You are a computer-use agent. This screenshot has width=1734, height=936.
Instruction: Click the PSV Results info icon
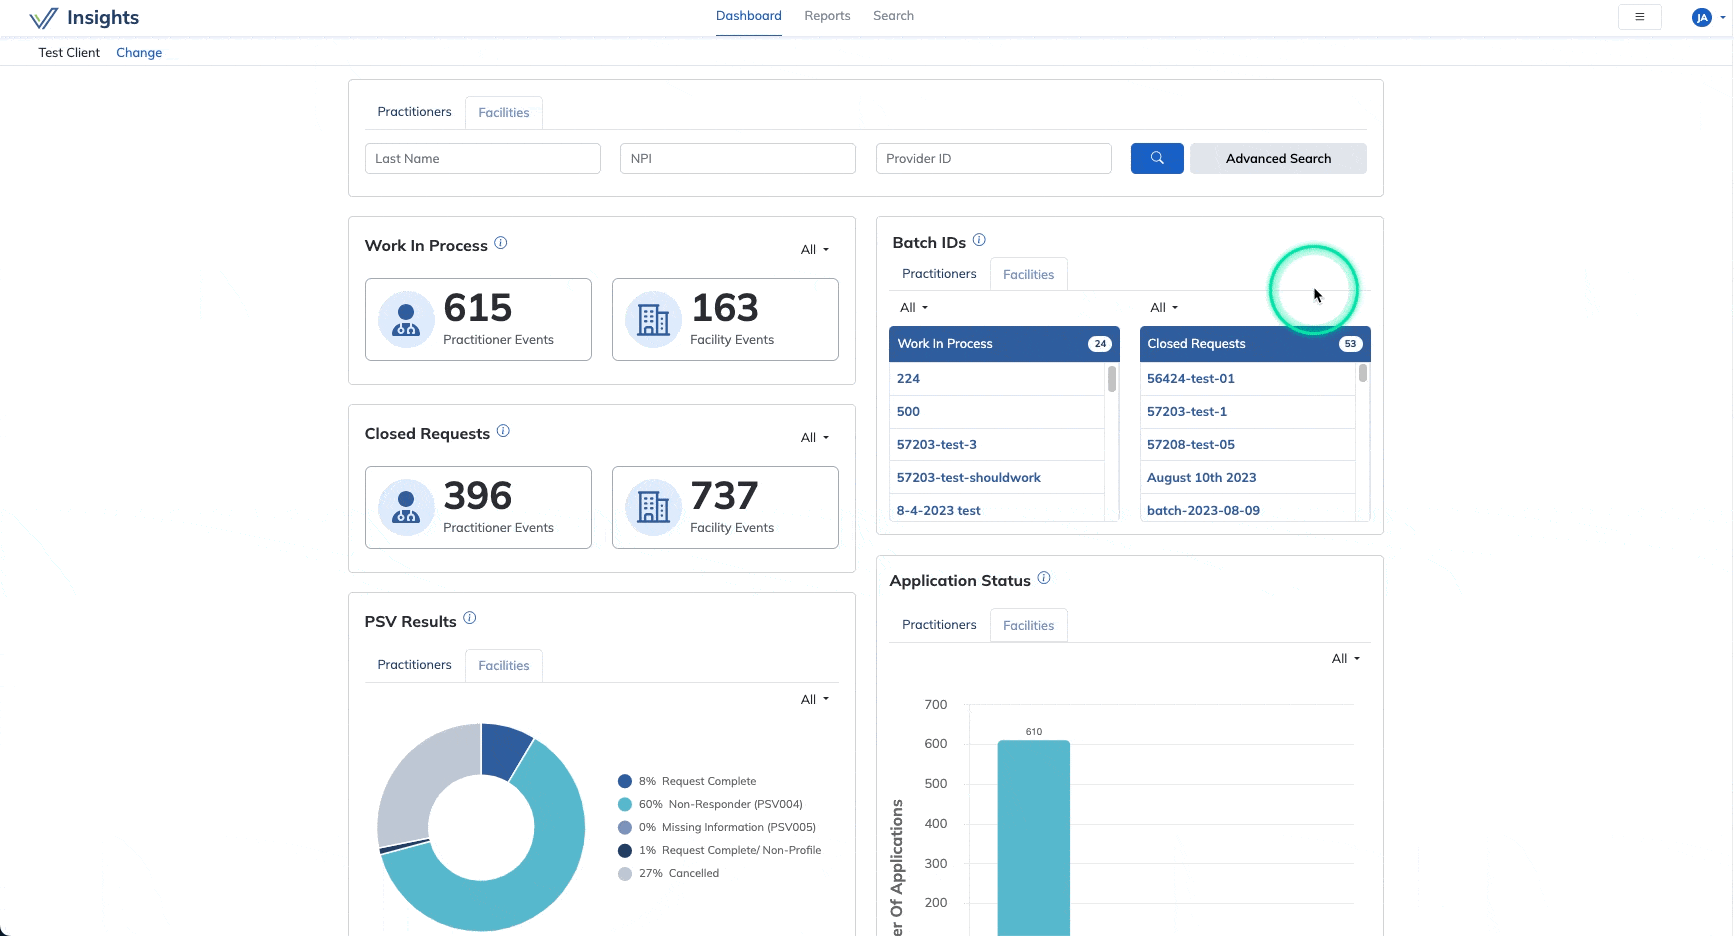click(469, 618)
